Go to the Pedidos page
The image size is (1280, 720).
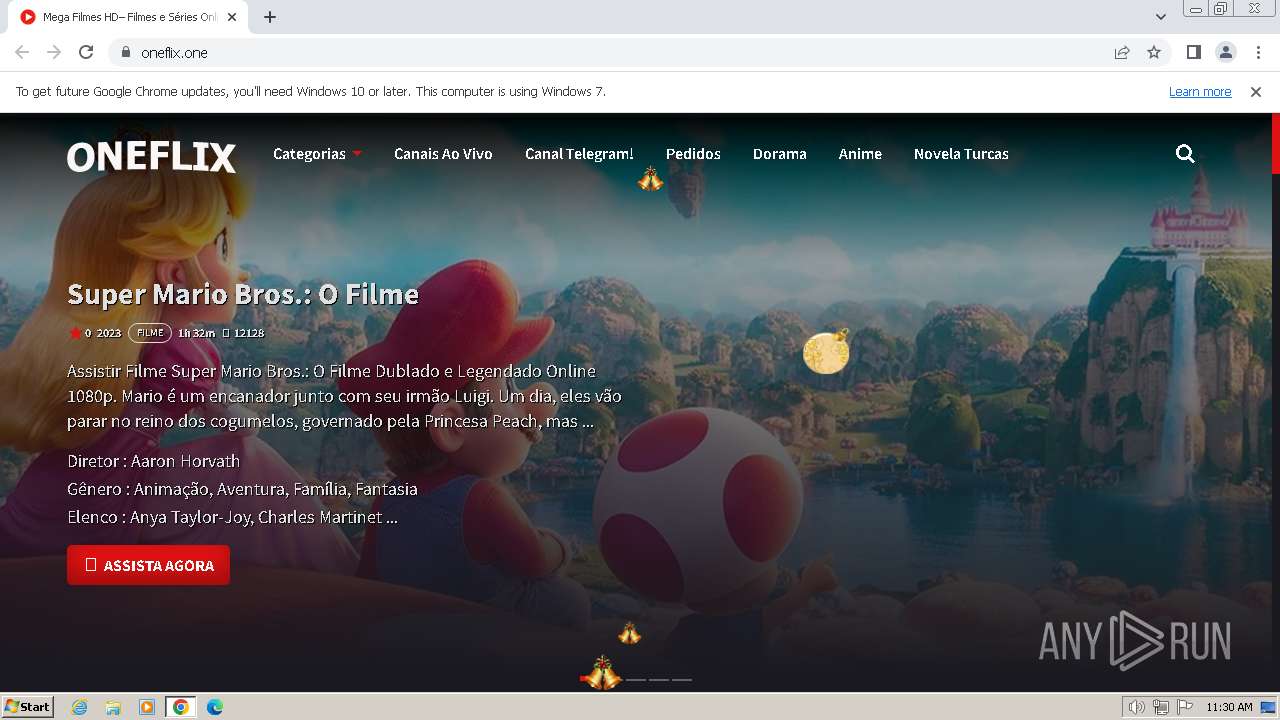(x=693, y=154)
